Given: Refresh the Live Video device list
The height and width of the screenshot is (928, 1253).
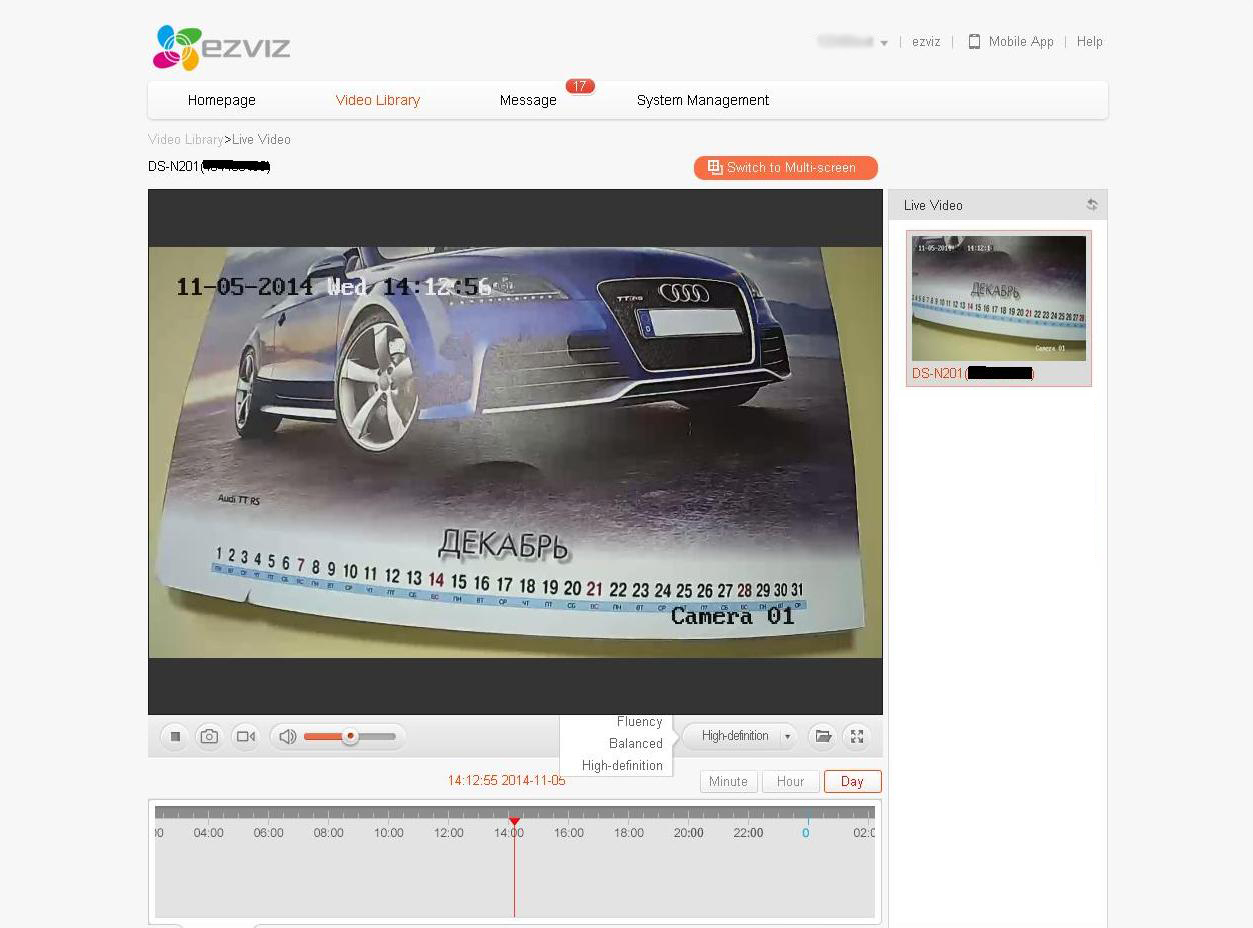Looking at the screenshot, I should [x=1092, y=205].
